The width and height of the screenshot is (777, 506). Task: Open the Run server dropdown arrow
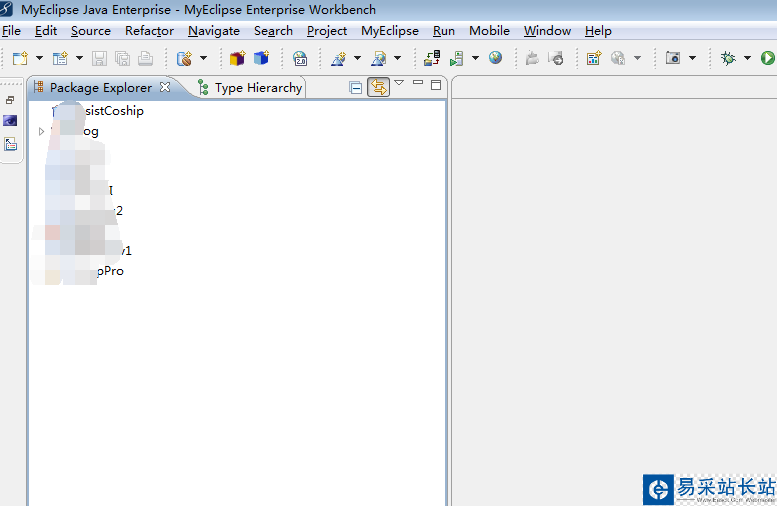point(475,58)
